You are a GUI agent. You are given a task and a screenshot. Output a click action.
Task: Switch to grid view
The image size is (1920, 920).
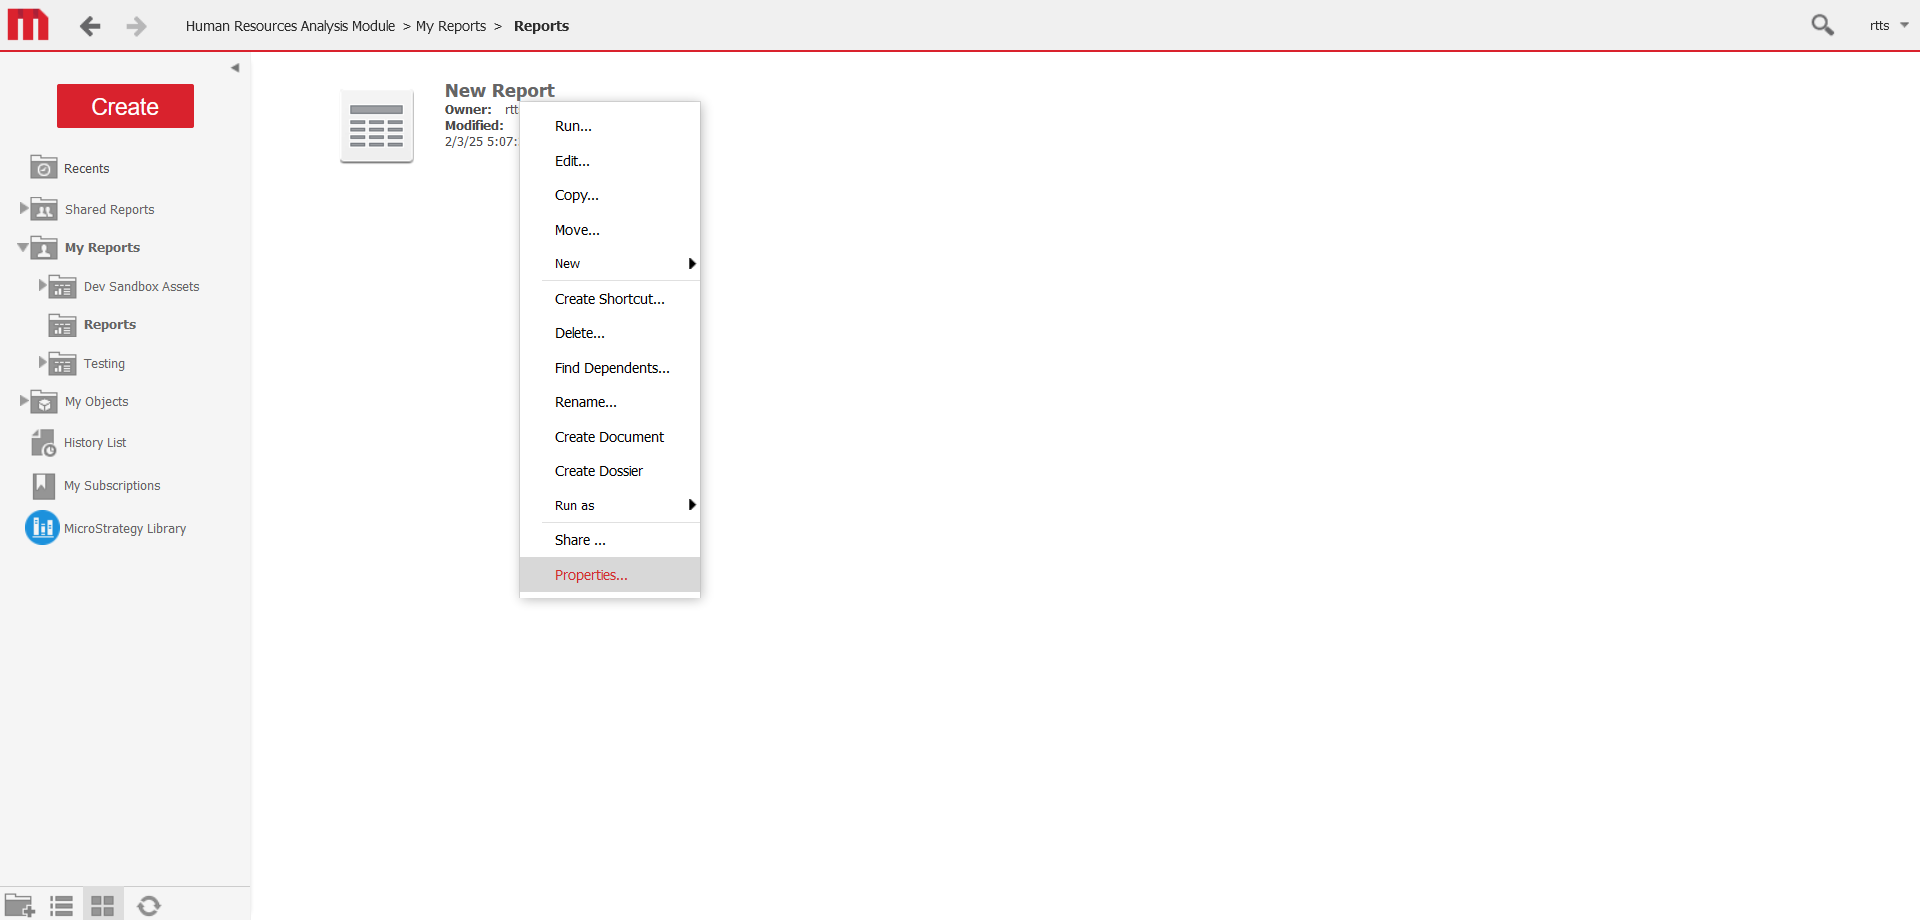[x=102, y=905]
